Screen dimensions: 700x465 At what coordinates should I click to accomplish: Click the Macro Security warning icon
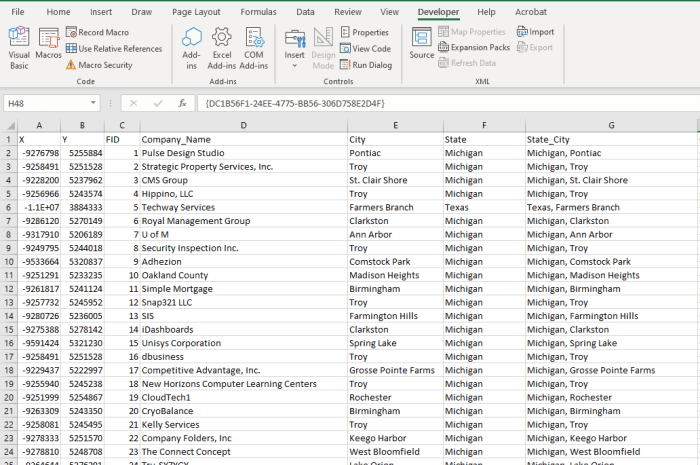pos(71,65)
